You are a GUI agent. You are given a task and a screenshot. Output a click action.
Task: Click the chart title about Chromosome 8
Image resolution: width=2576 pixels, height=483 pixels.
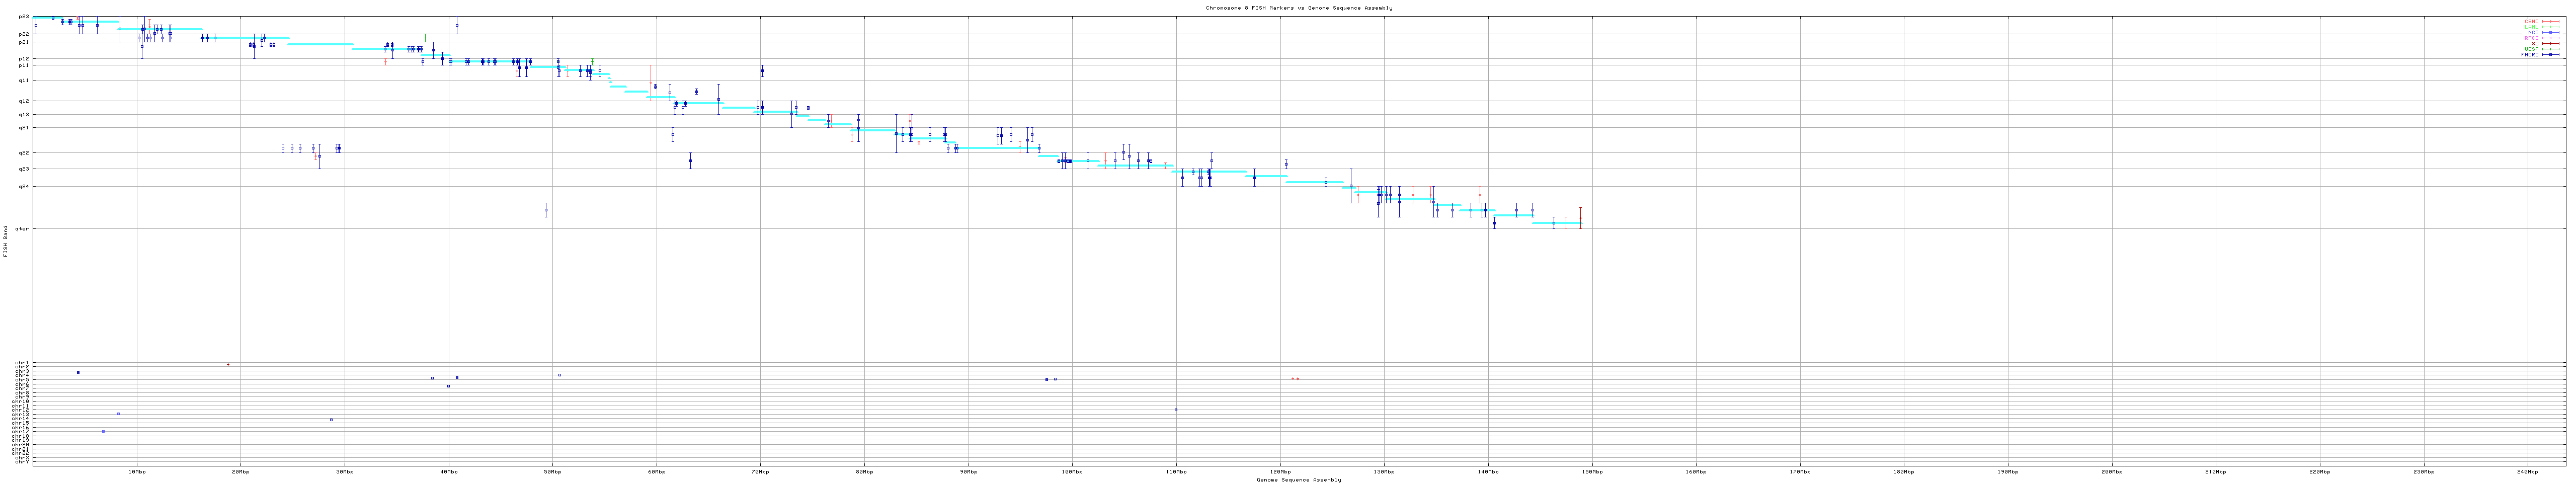[1298, 8]
